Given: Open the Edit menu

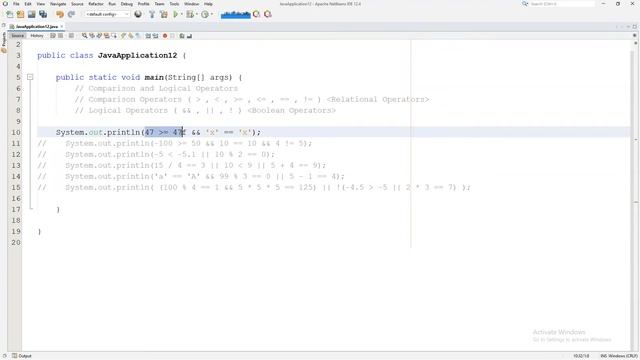Looking at the screenshot, I should pyautogui.click(x=28, y=4).
